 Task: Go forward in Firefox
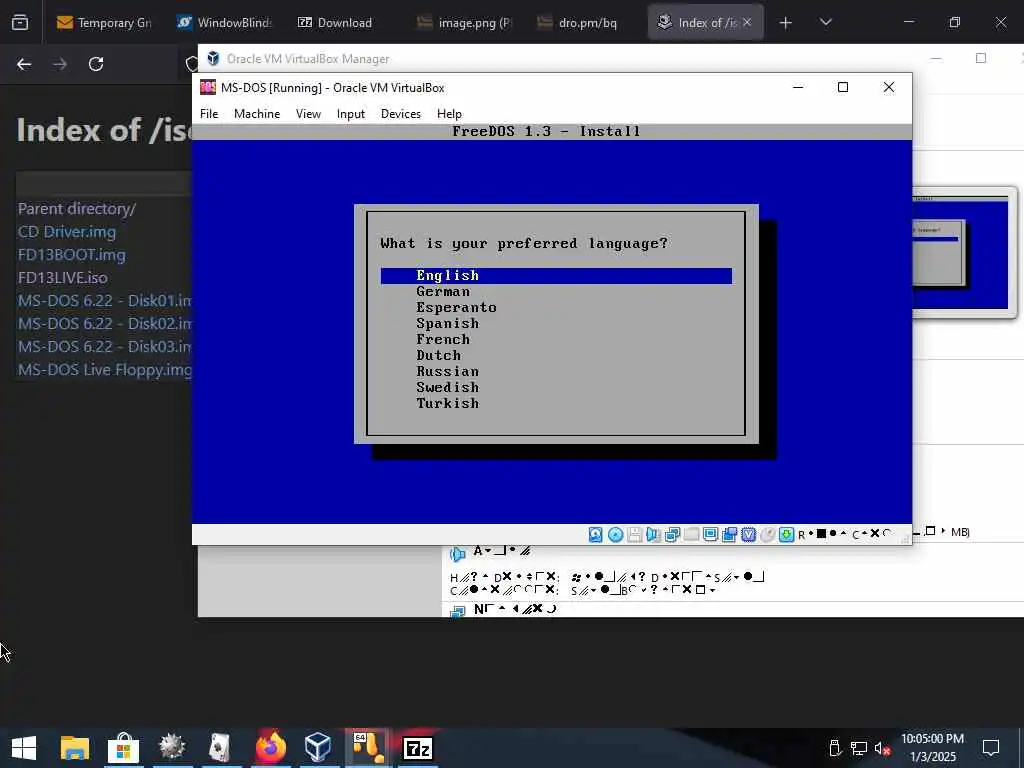point(60,64)
